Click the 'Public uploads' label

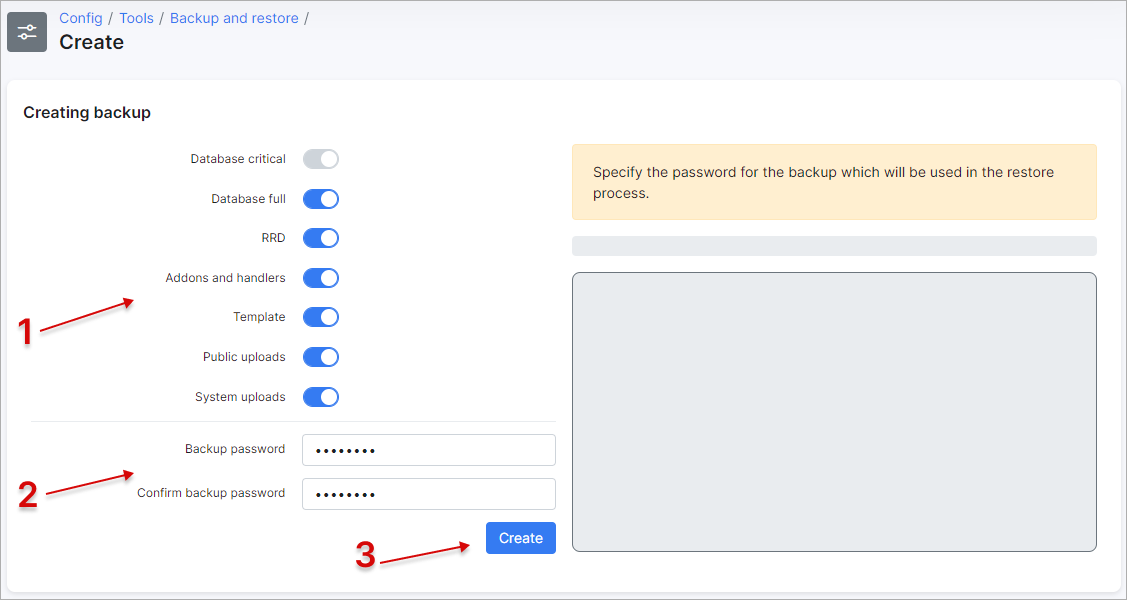(244, 357)
